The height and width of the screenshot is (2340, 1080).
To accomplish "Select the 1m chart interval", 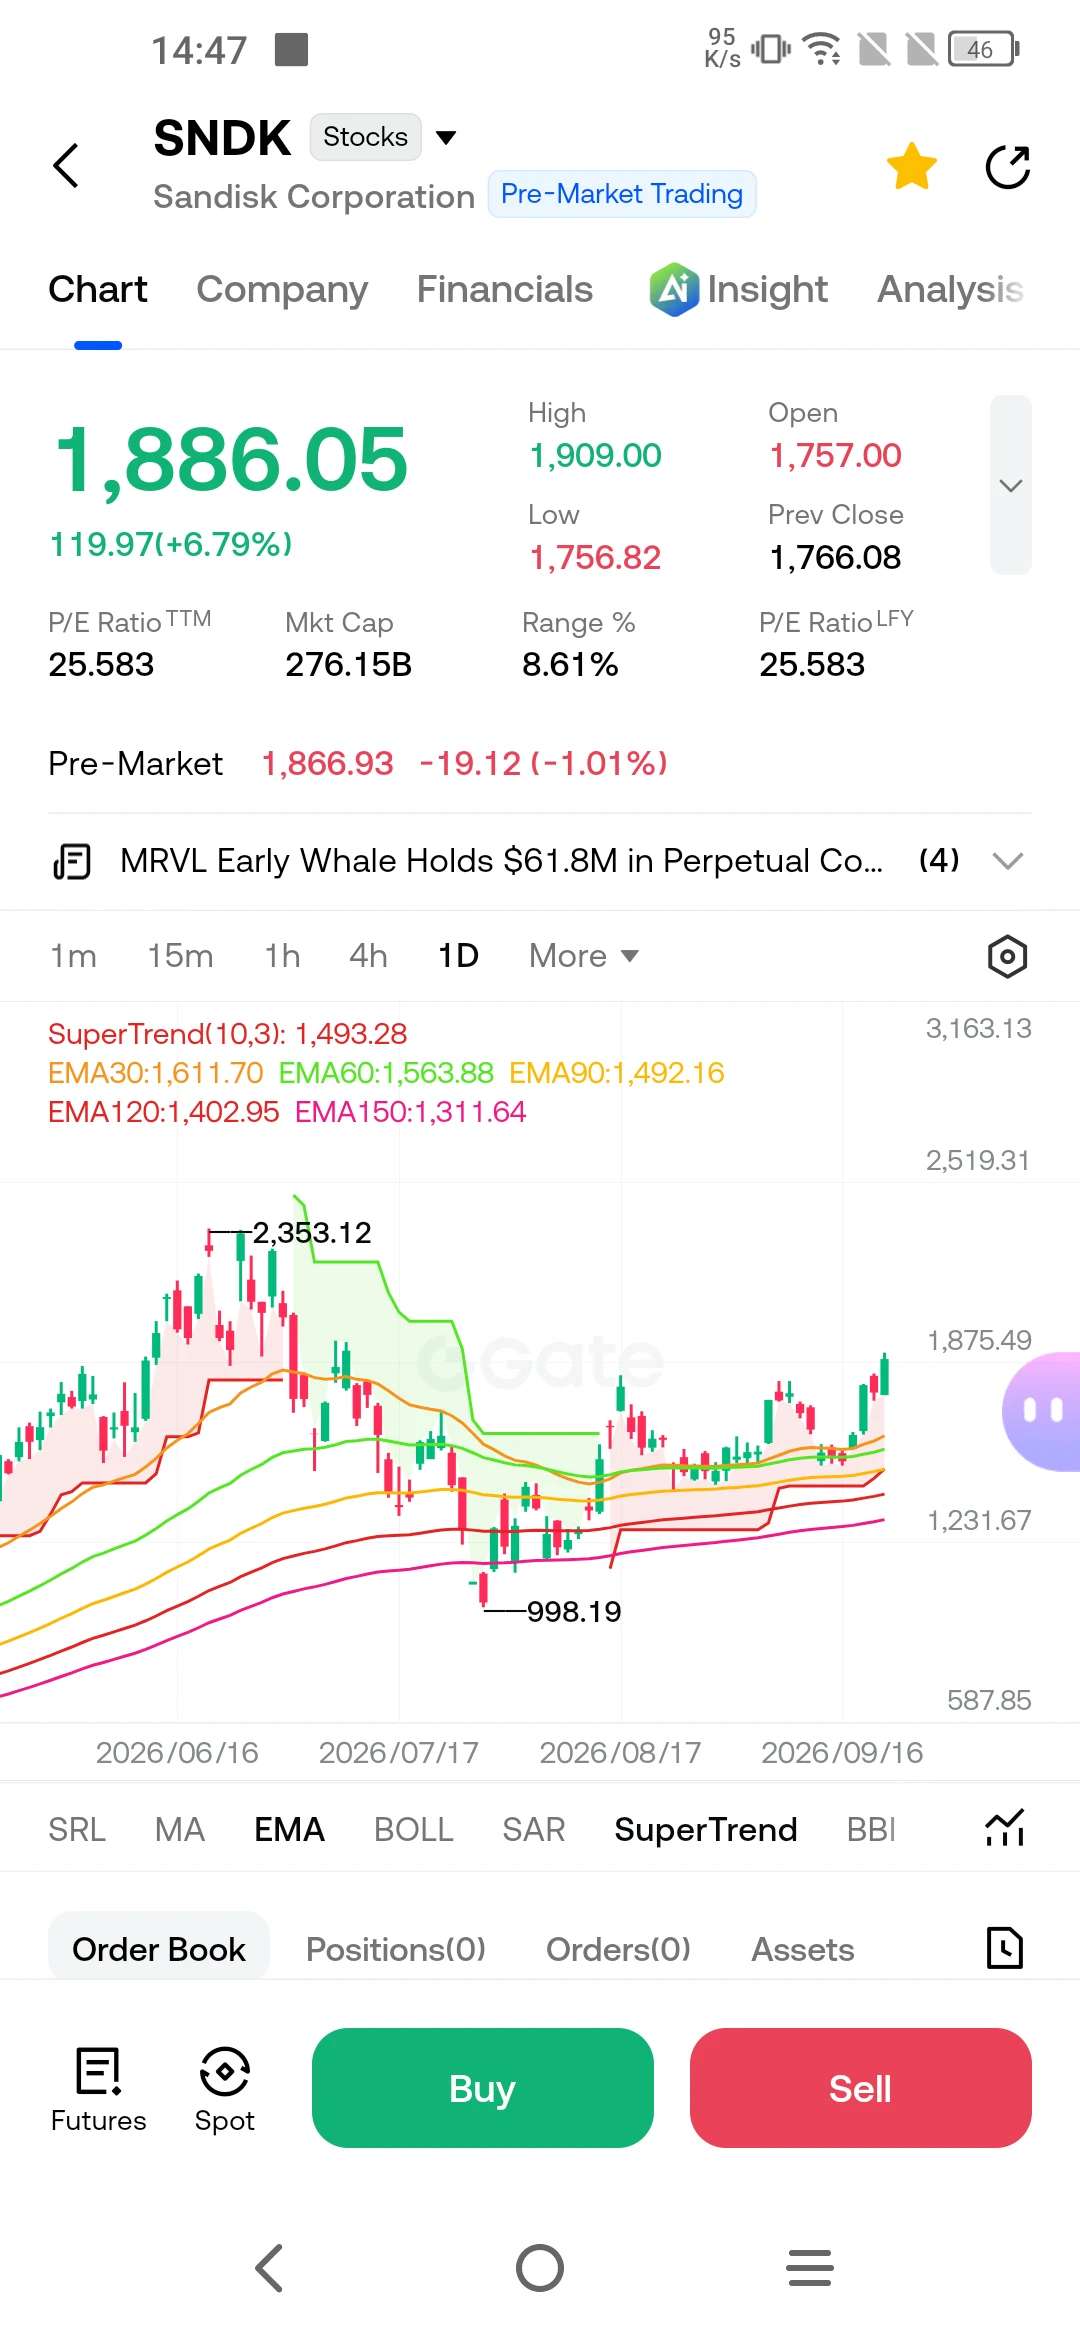I will point(73,956).
